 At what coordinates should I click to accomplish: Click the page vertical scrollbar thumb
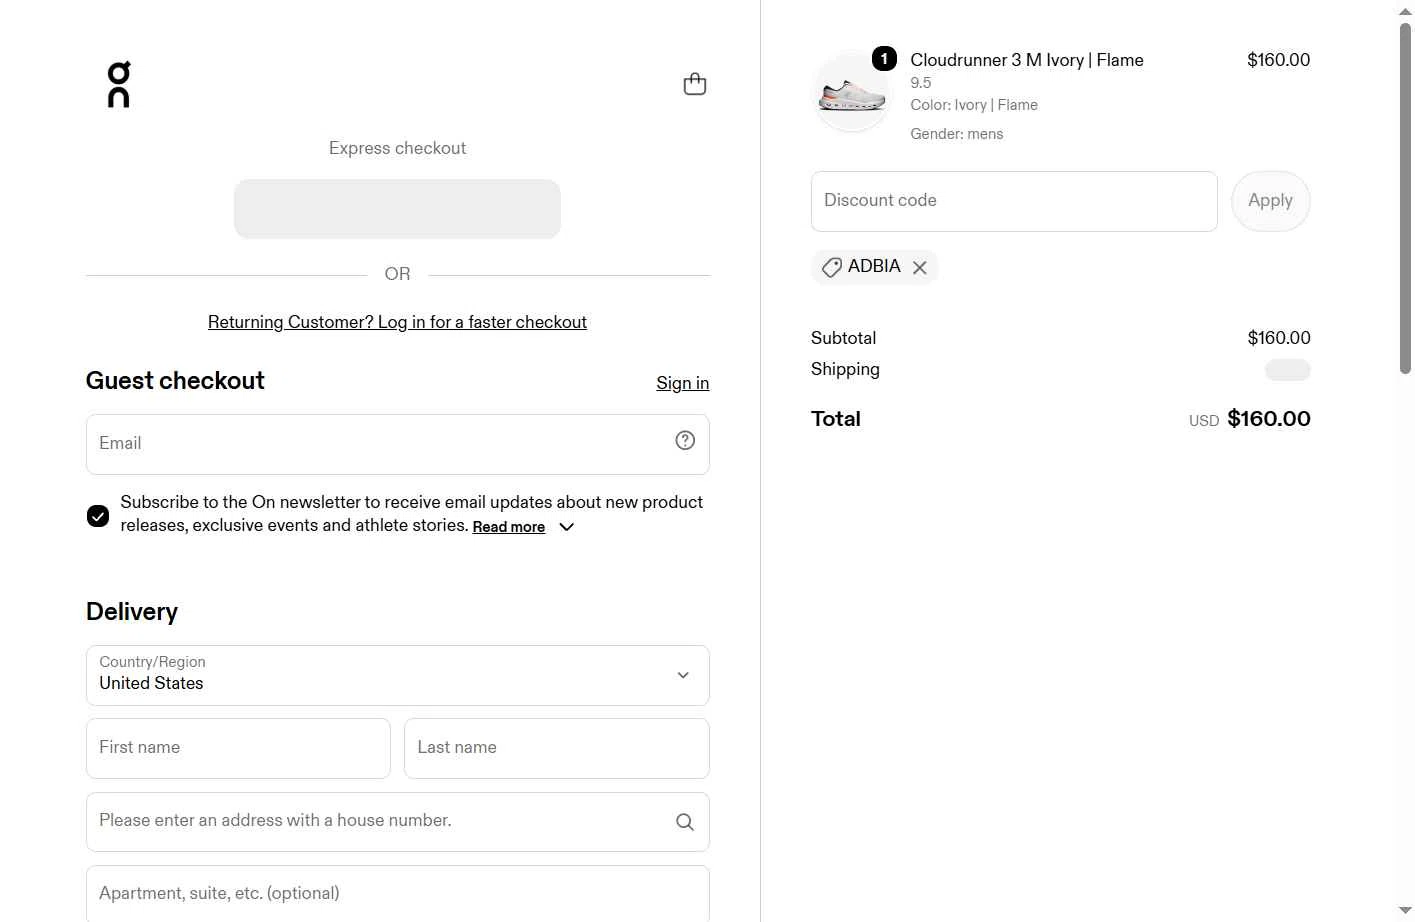click(1405, 197)
